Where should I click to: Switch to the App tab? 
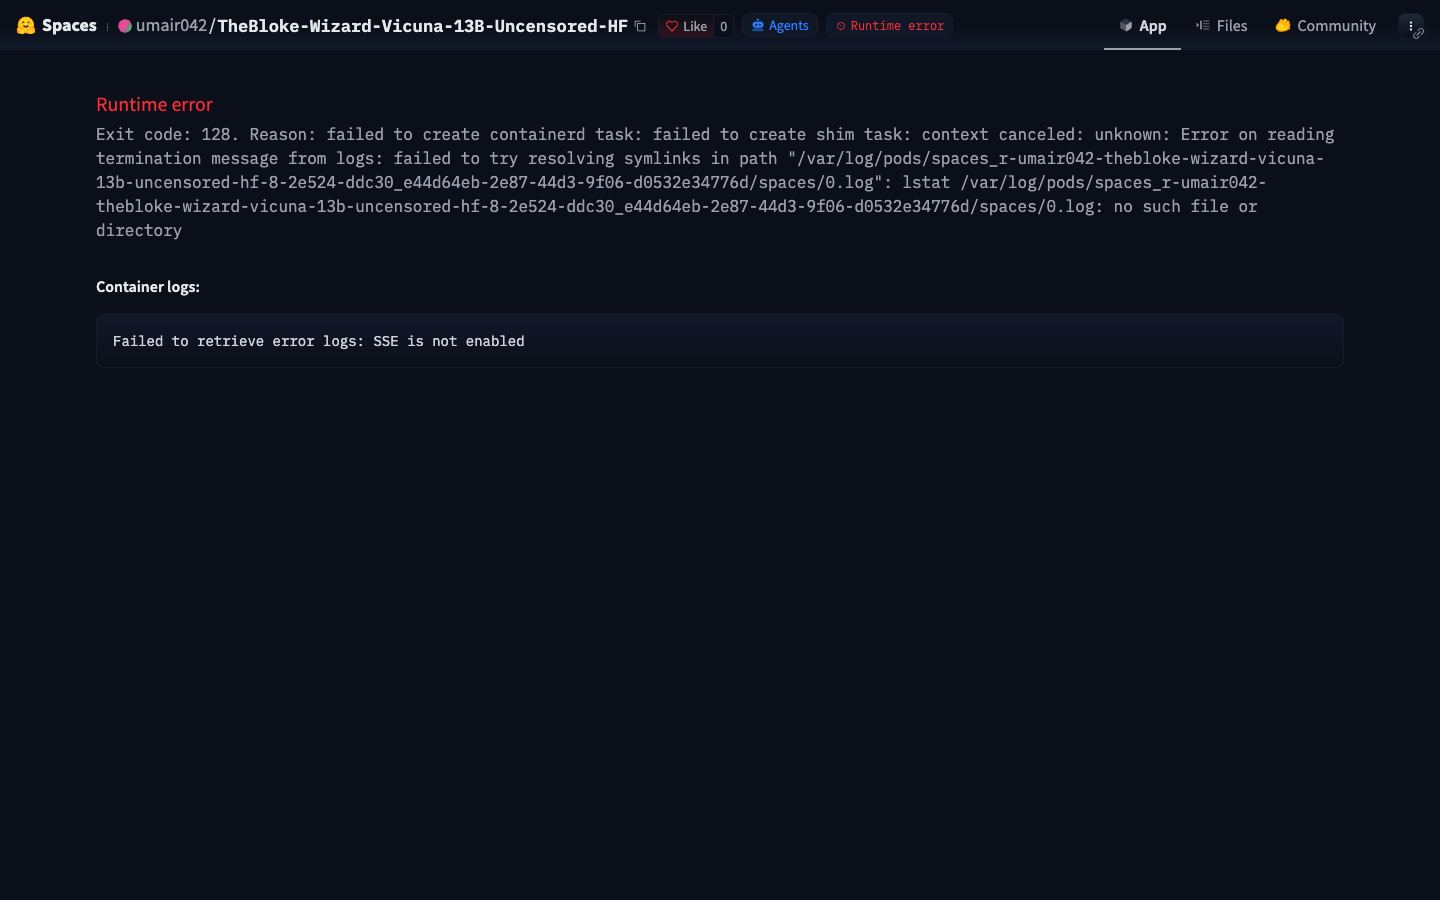[x=1142, y=26]
